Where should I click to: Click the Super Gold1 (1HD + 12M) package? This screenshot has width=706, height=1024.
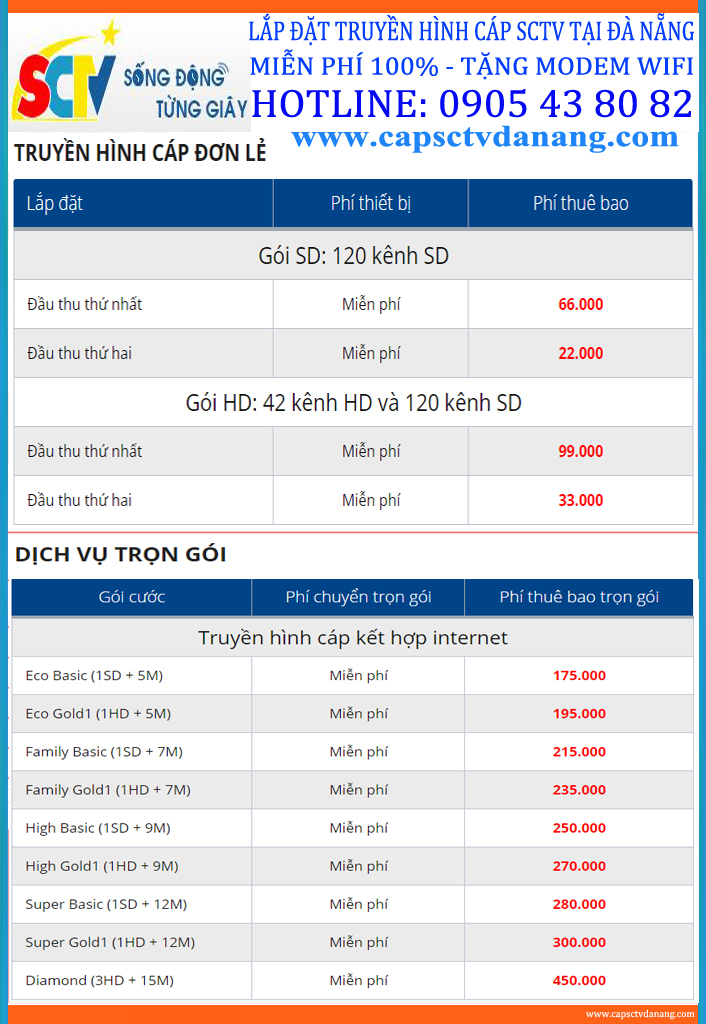(x=110, y=942)
